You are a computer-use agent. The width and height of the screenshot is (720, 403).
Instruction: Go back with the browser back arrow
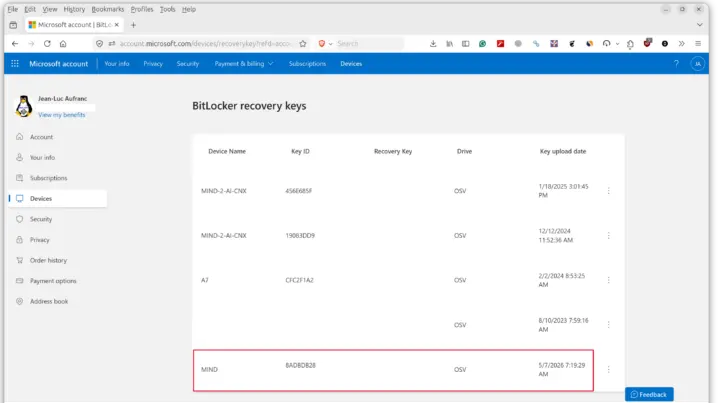(x=15, y=44)
